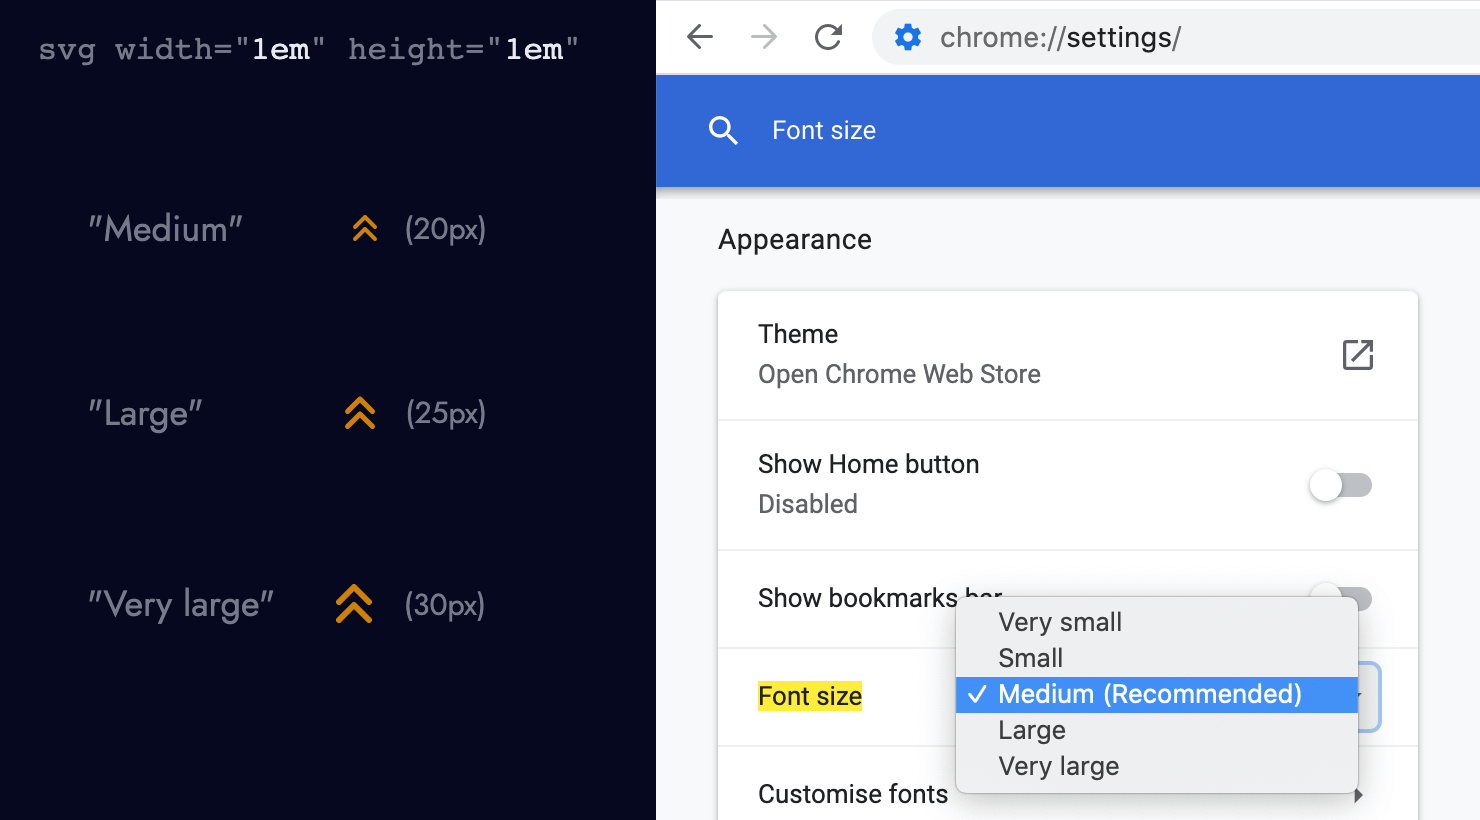Click the search magnifier icon in settings

(x=723, y=130)
